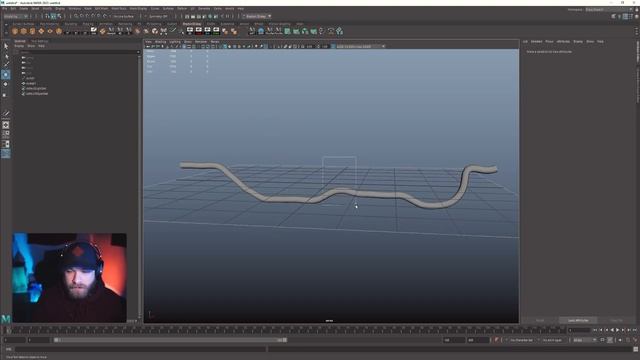Open the Edit Mesh menu
The width and height of the screenshot is (640, 360).
coord(102,9)
